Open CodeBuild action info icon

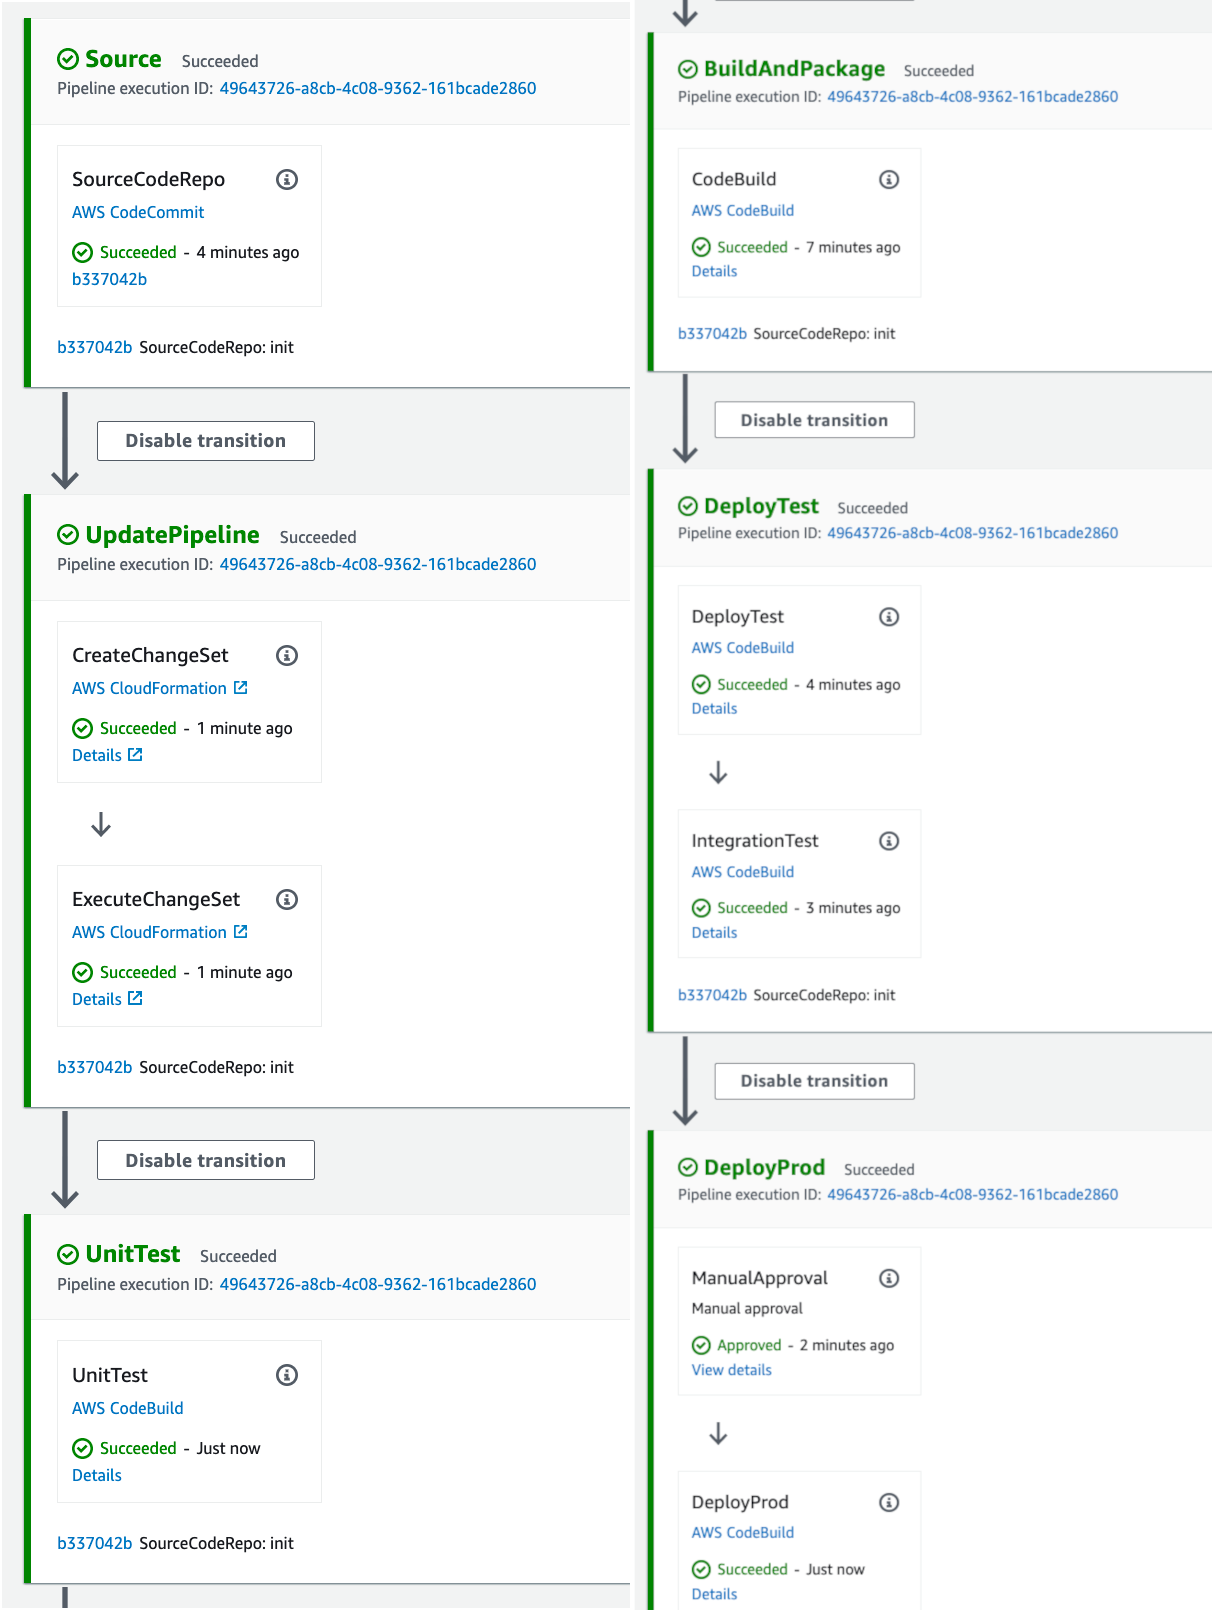pos(889,180)
